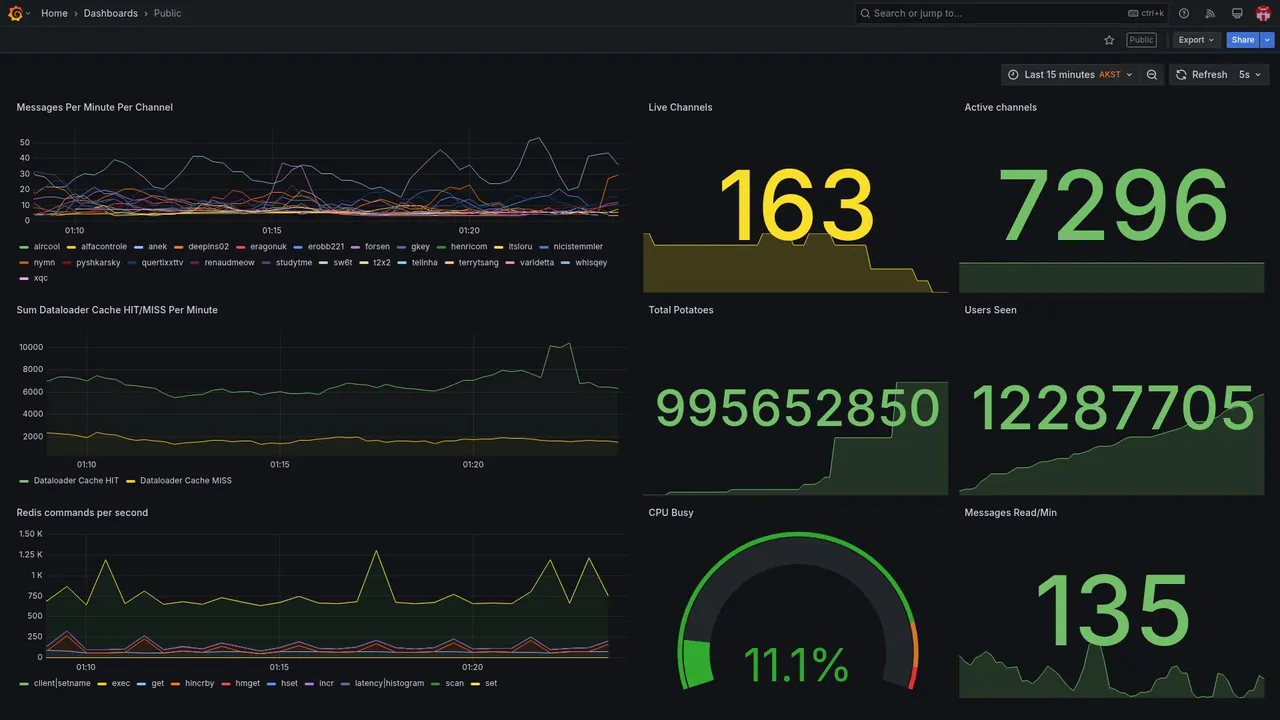Click color marker next to hmget
The width and height of the screenshot is (1280, 720).
[225, 684]
